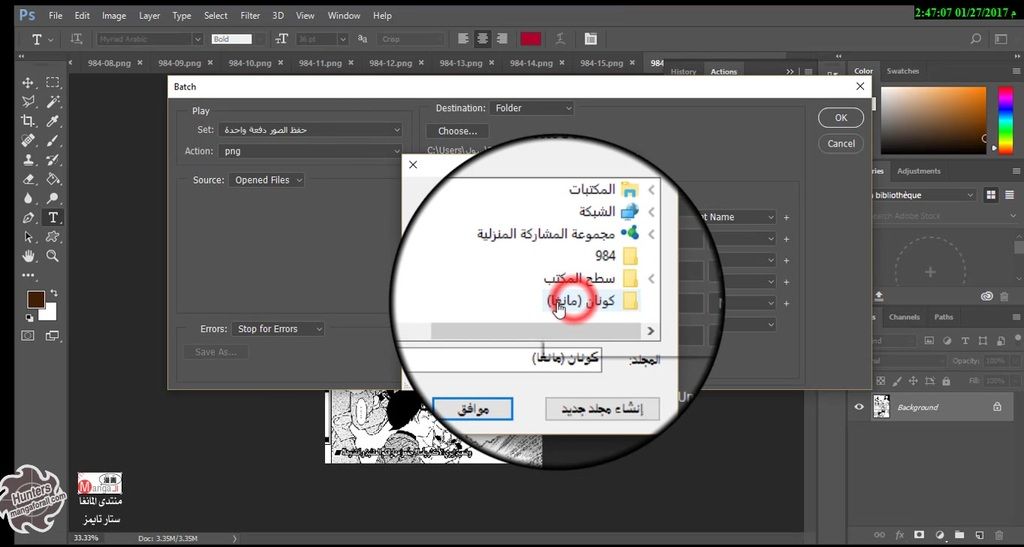Select the Brush tool
Image resolution: width=1024 pixels, height=547 pixels.
coord(53,140)
